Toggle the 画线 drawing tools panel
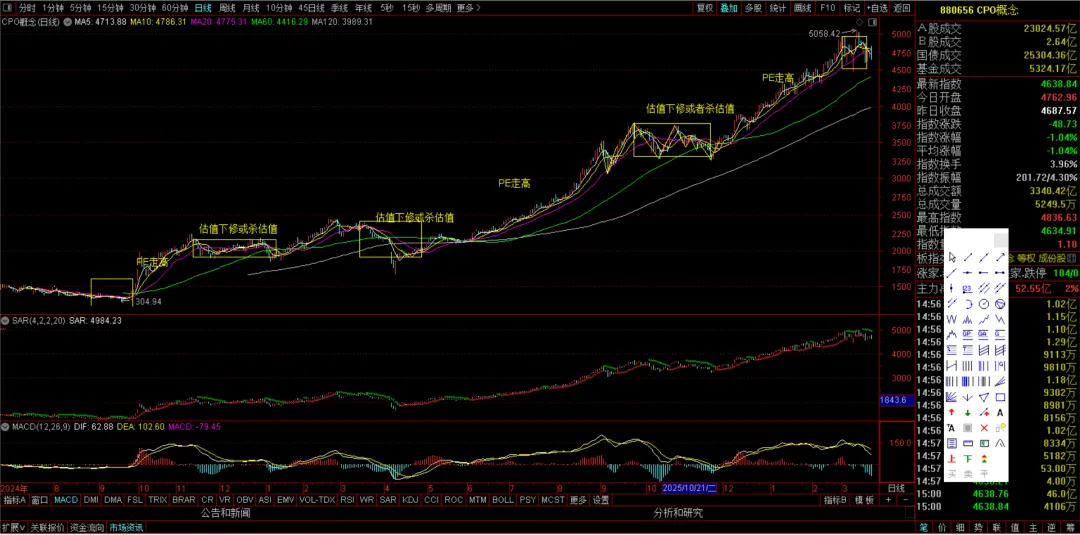This screenshot has height=535, width=1080. click(x=802, y=8)
